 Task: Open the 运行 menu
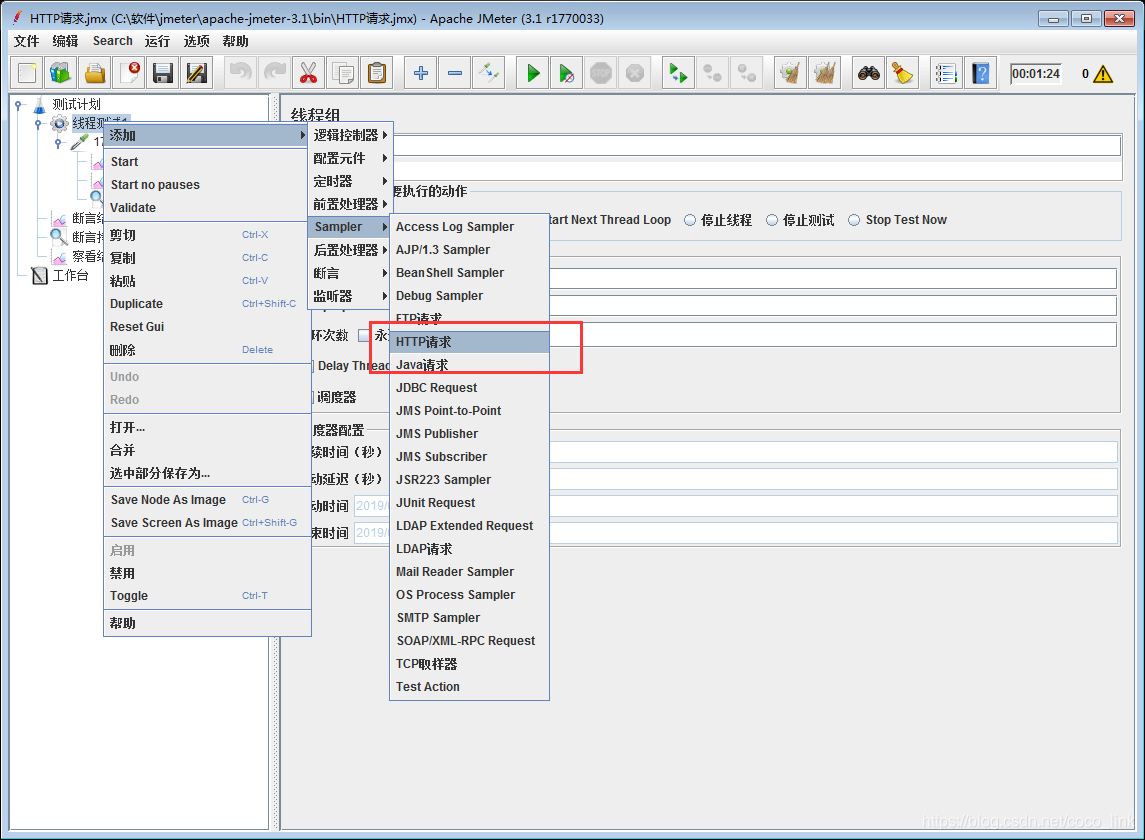[x=157, y=41]
